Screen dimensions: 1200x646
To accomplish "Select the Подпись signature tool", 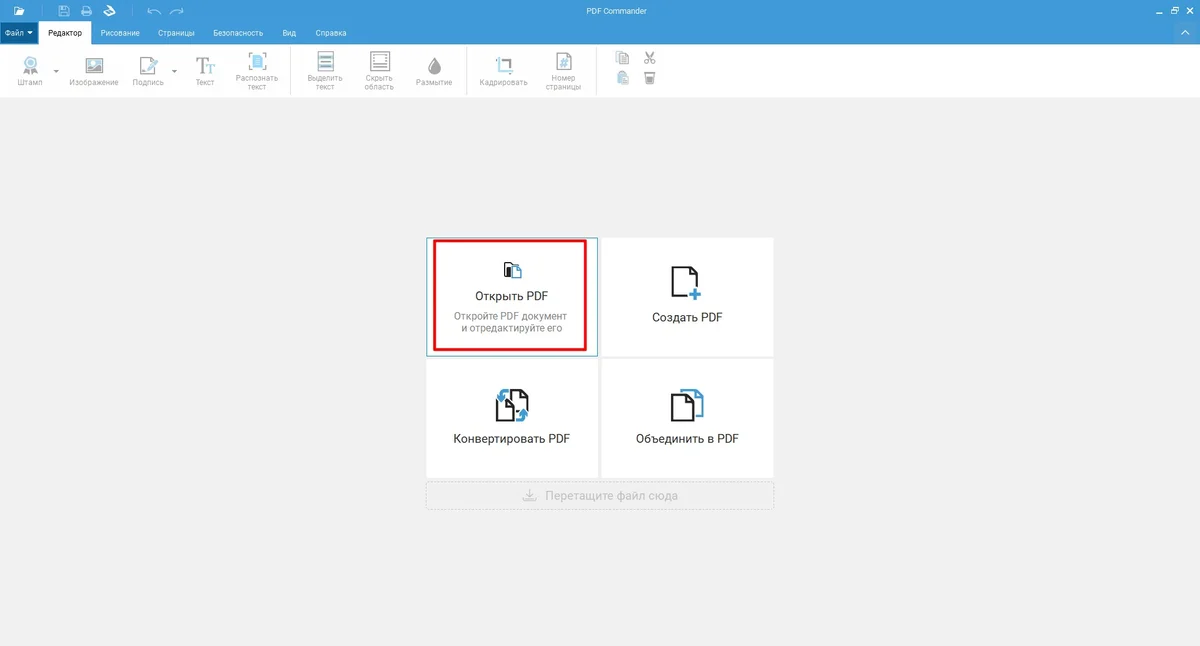I will pyautogui.click(x=148, y=71).
